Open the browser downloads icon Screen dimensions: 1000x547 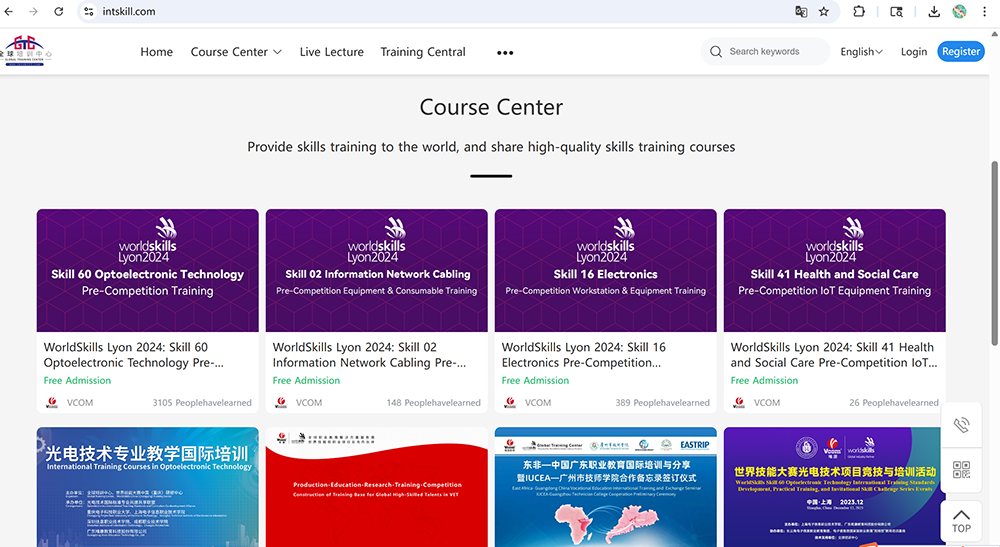pyautogui.click(x=934, y=12)
